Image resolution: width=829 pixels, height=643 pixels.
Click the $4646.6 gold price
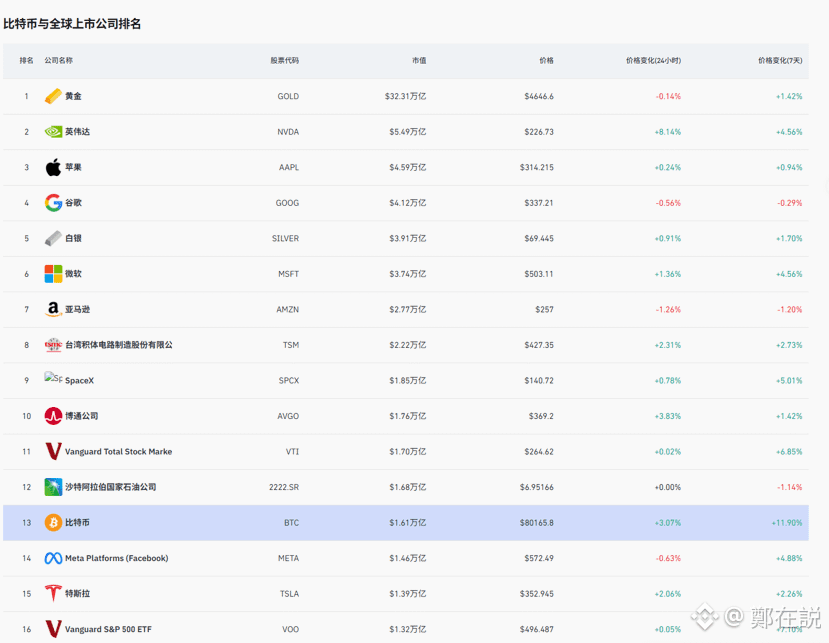(539, 96)
